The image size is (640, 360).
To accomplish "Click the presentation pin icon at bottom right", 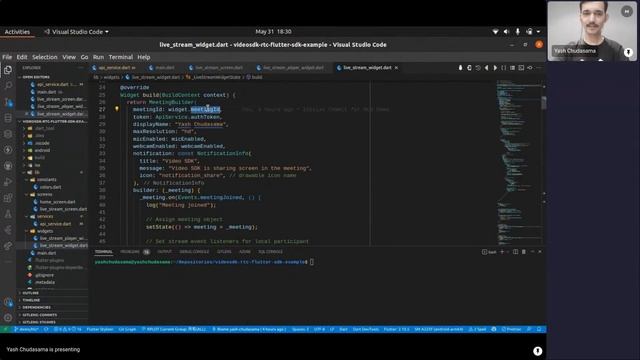I will tap(538, 351).
